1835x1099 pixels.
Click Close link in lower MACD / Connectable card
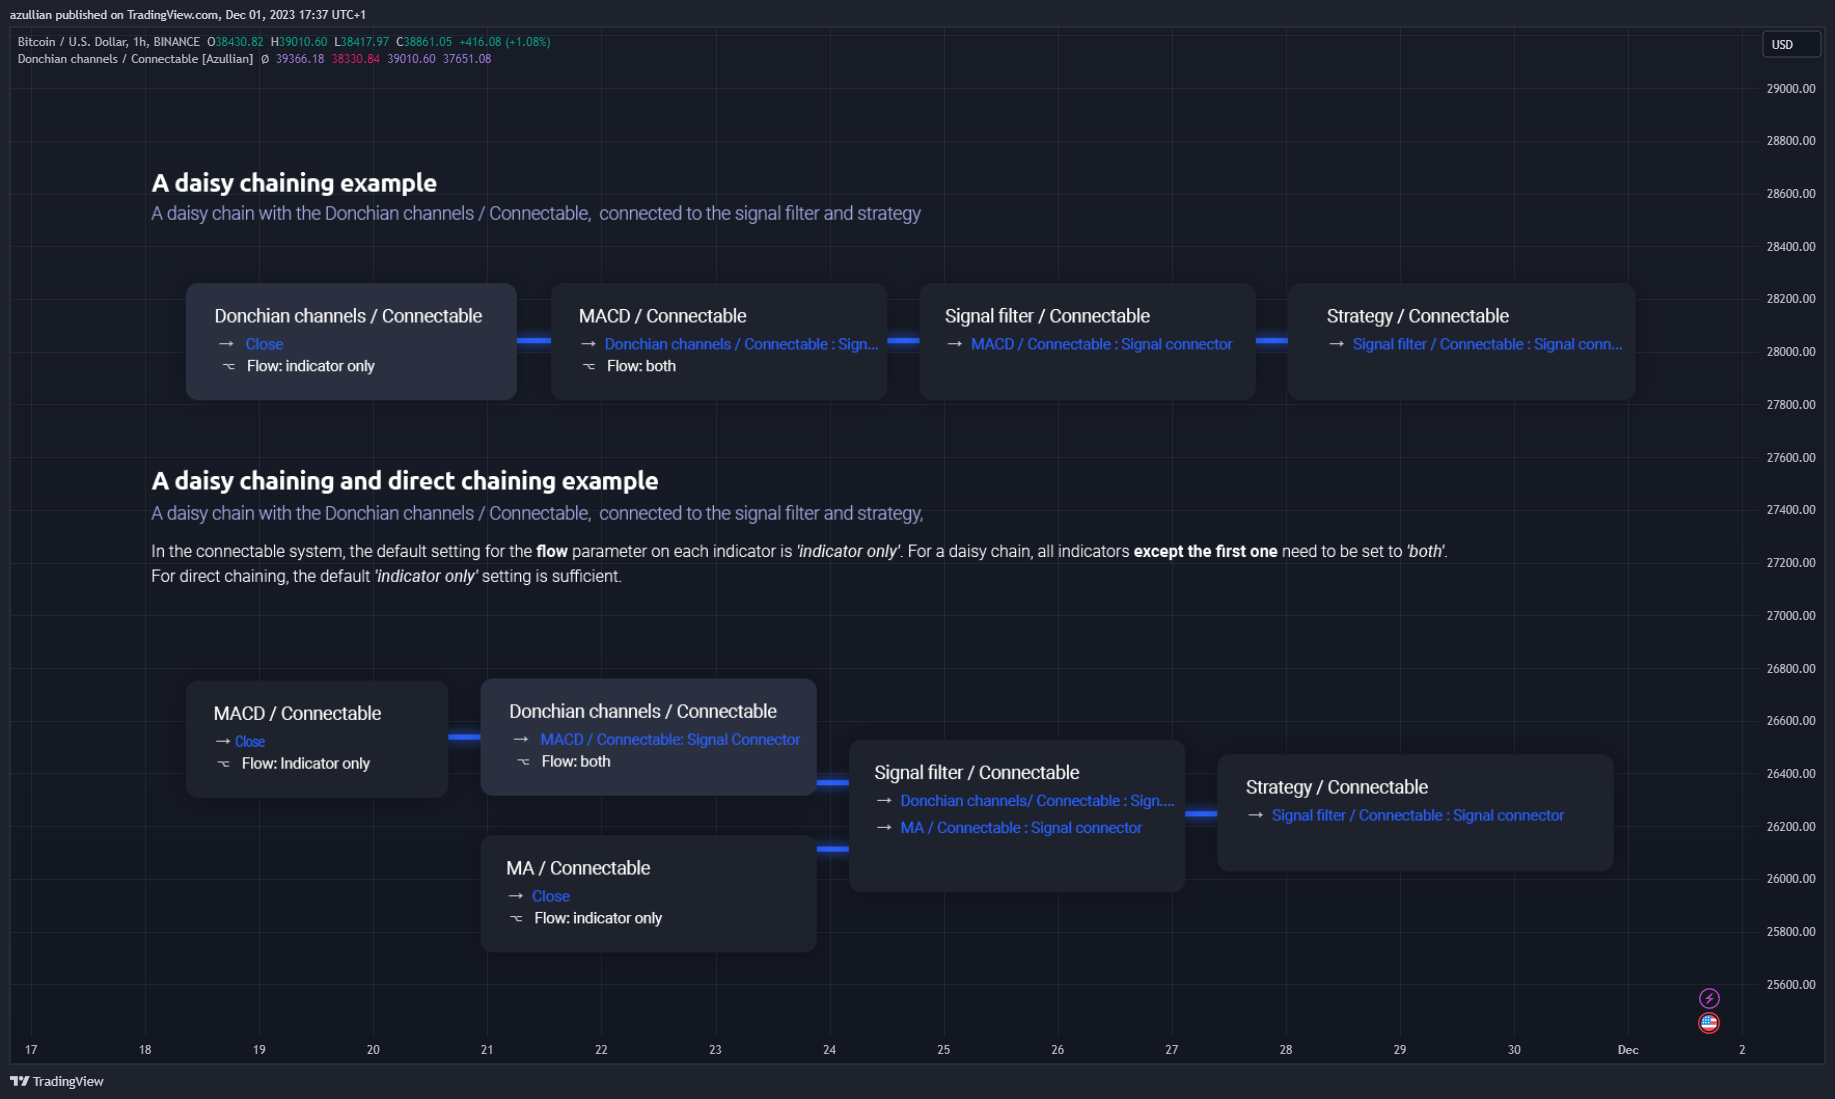[250, 742]
